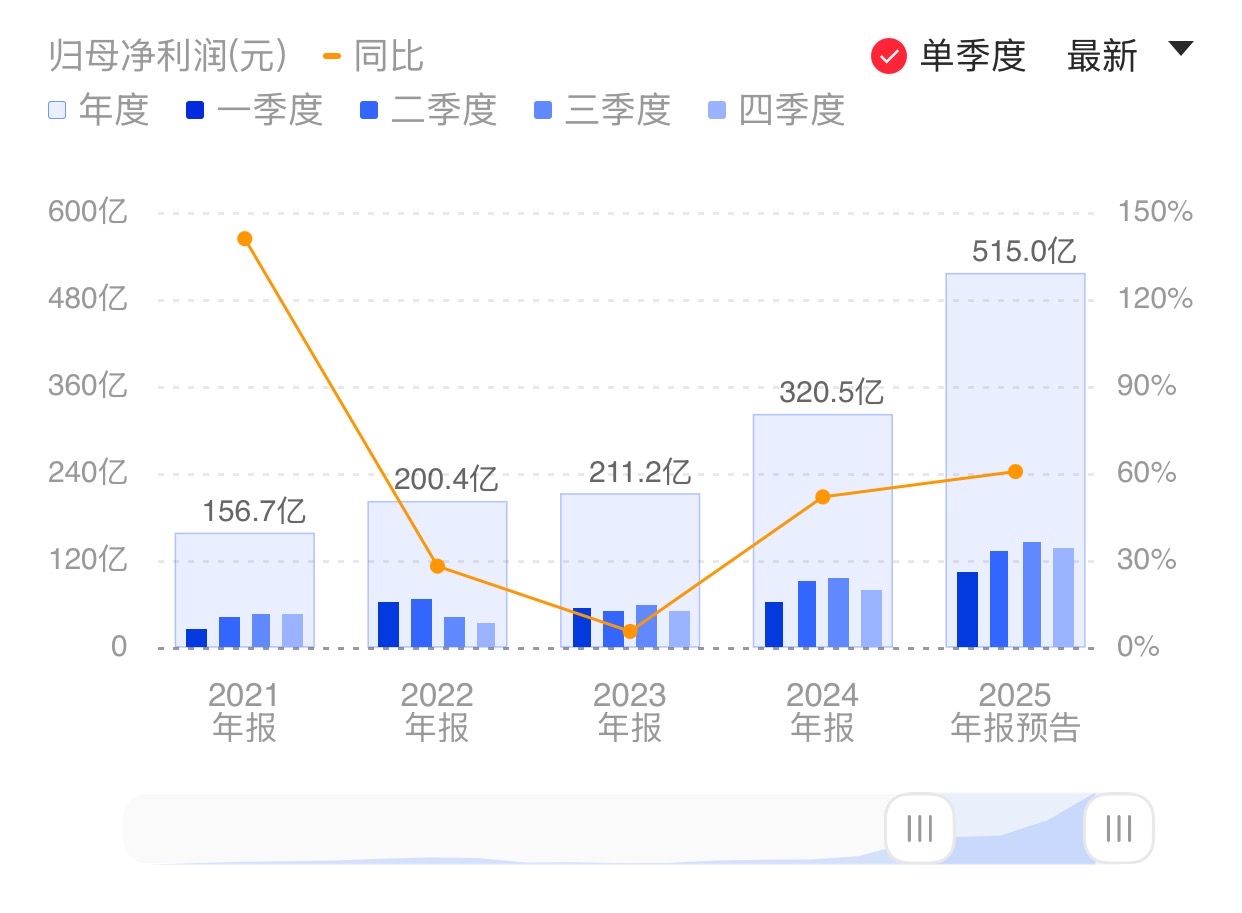The image size is (1242, 913).
Task: Click the 2025 fourth quarter bar
Action: 1063,597
